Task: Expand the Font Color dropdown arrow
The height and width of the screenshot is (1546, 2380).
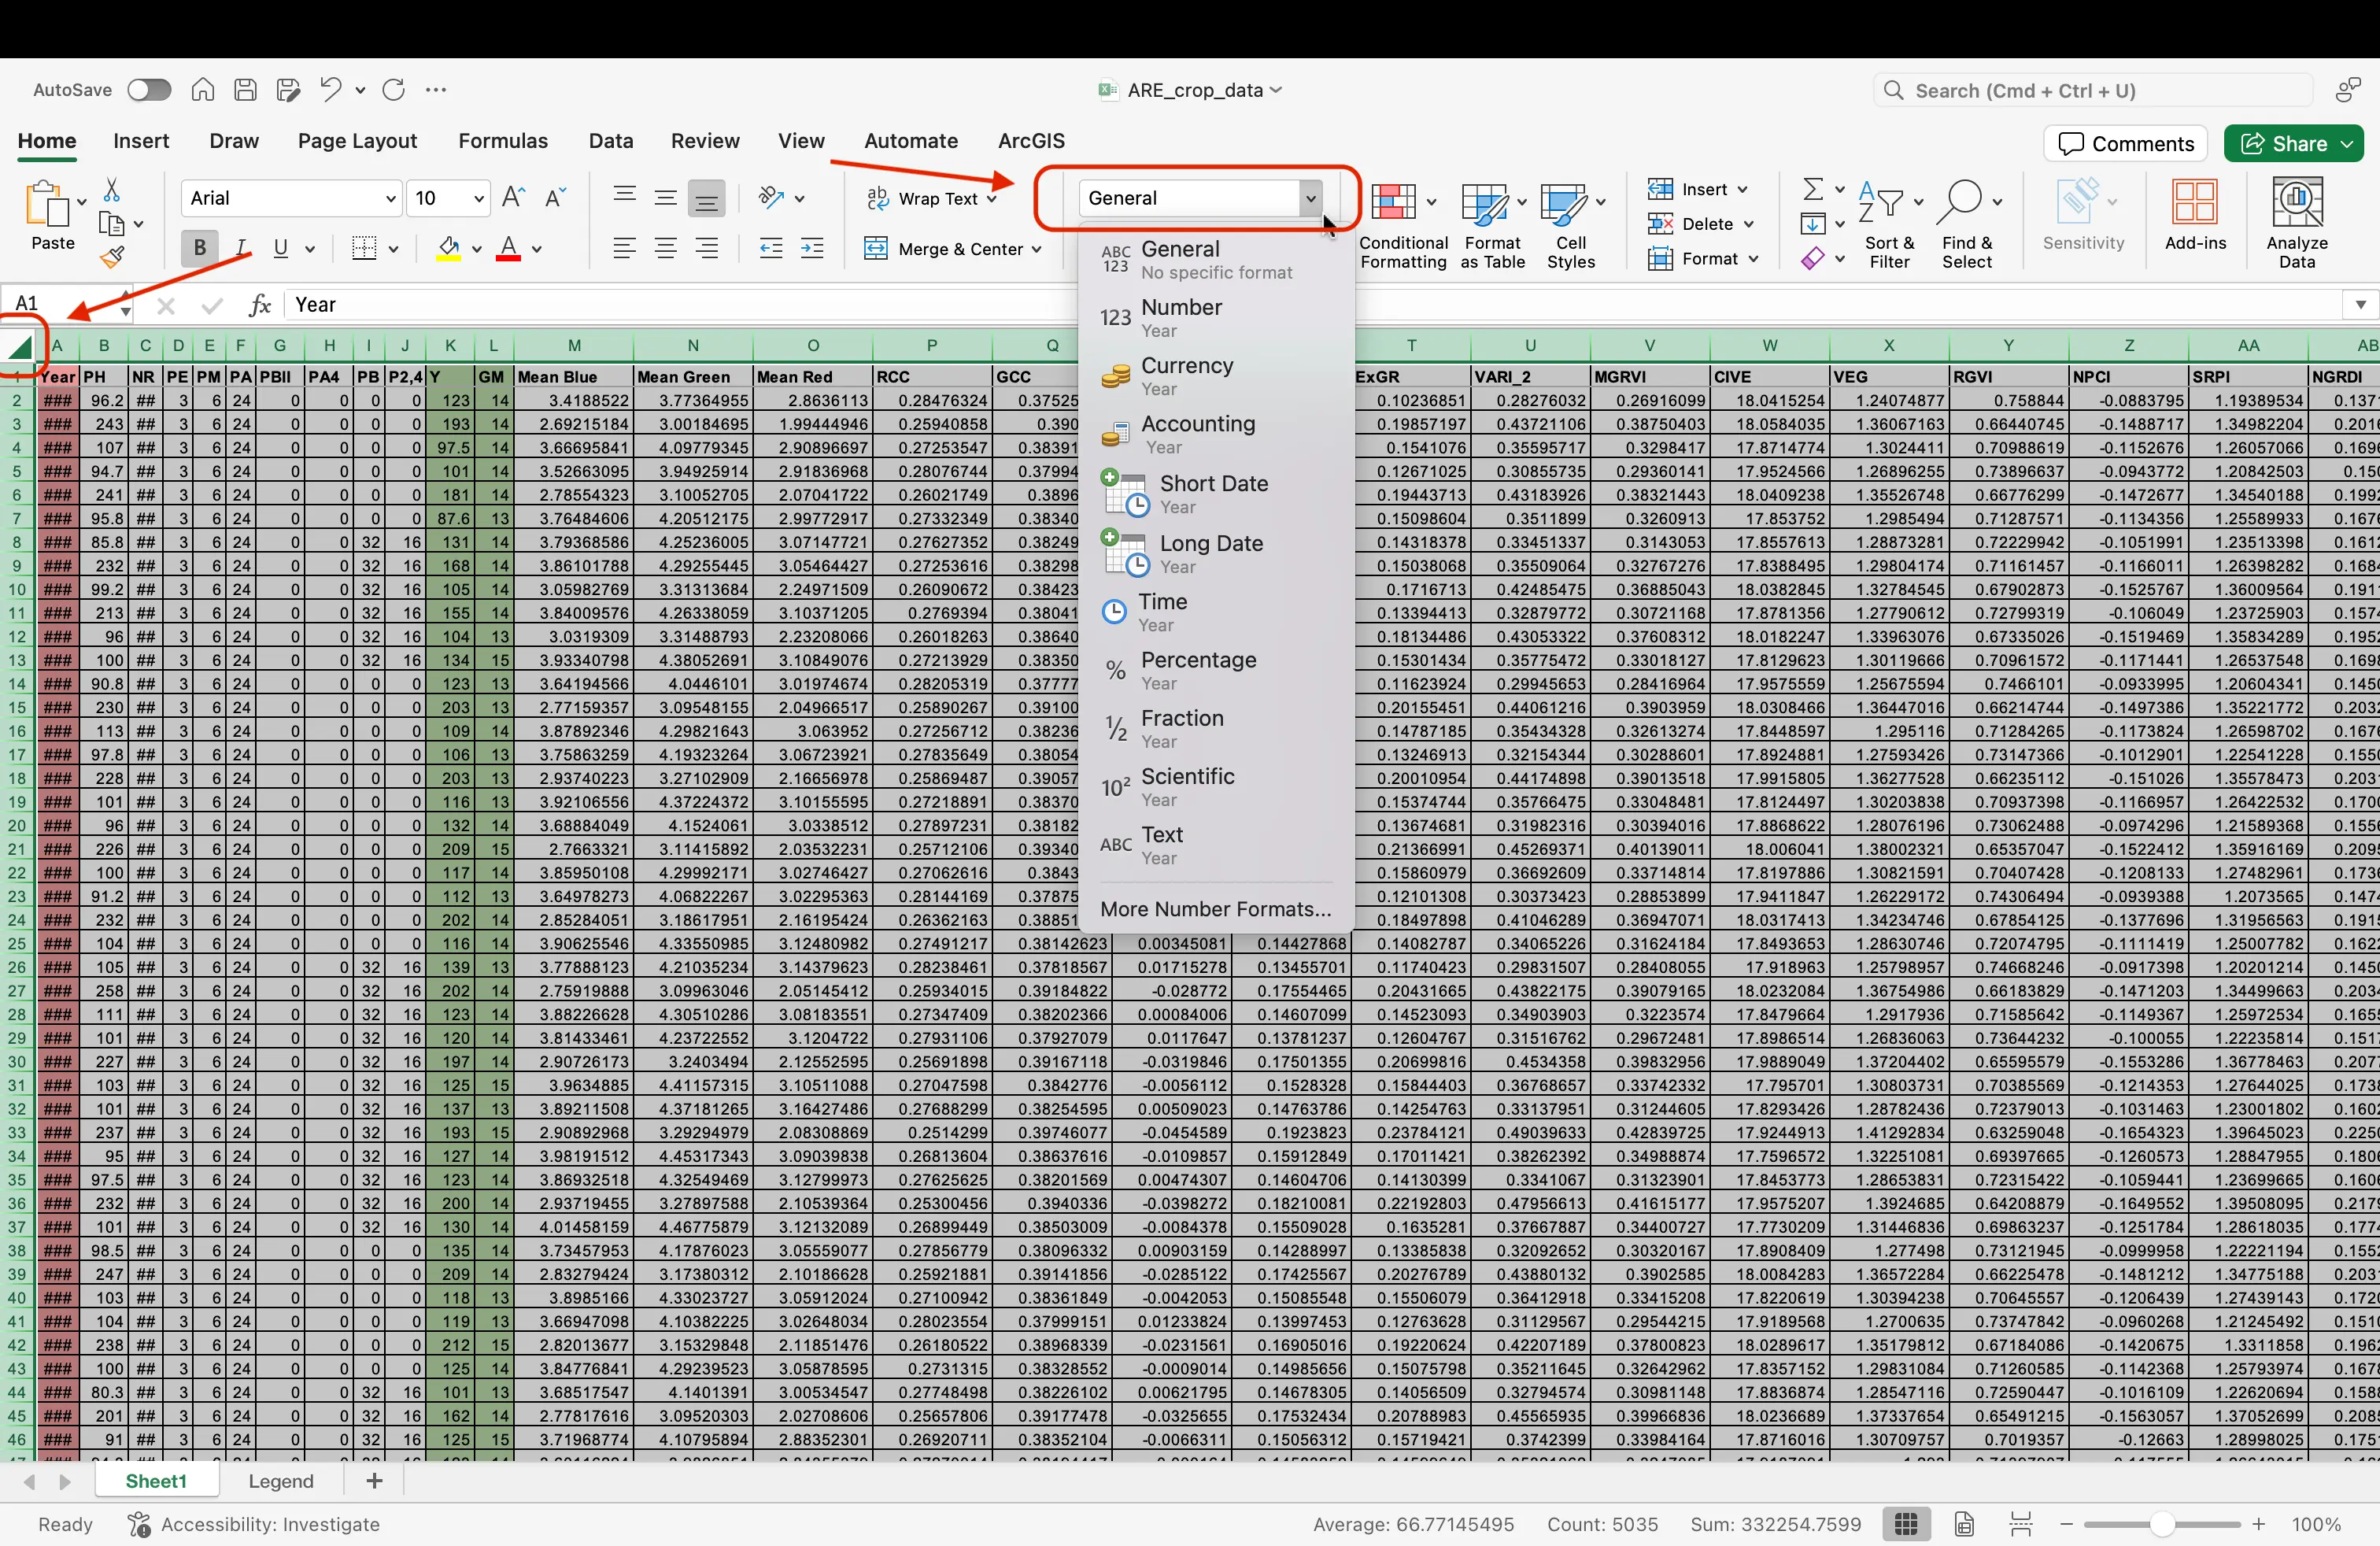Action: coord(537,249)
